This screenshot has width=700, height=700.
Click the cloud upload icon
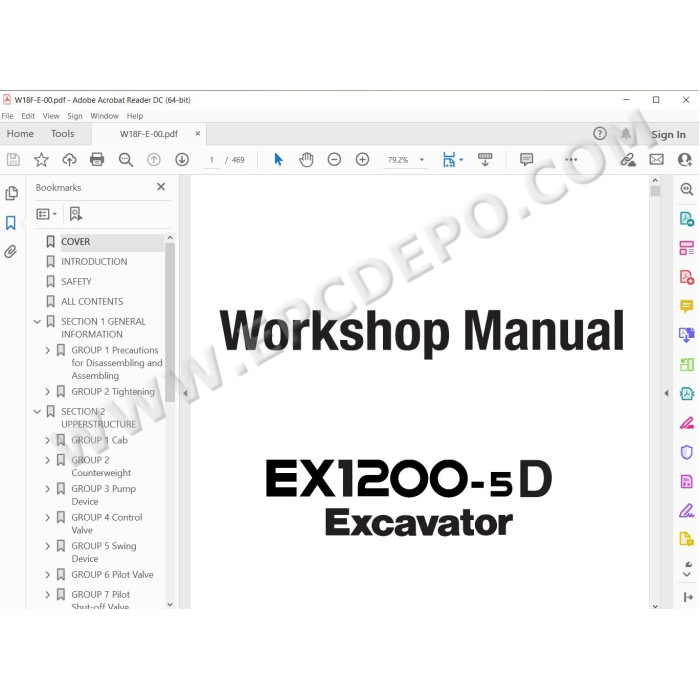[x=69, y=159]
